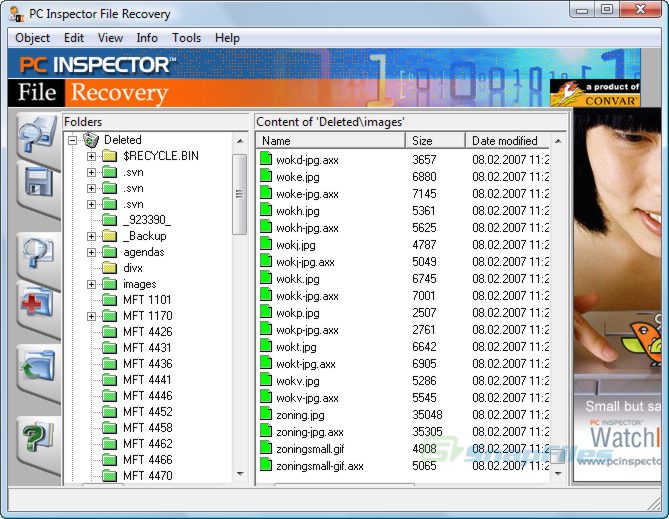Click the folder icon of $RECYCLE.BIN

click(x=110, y=156)
